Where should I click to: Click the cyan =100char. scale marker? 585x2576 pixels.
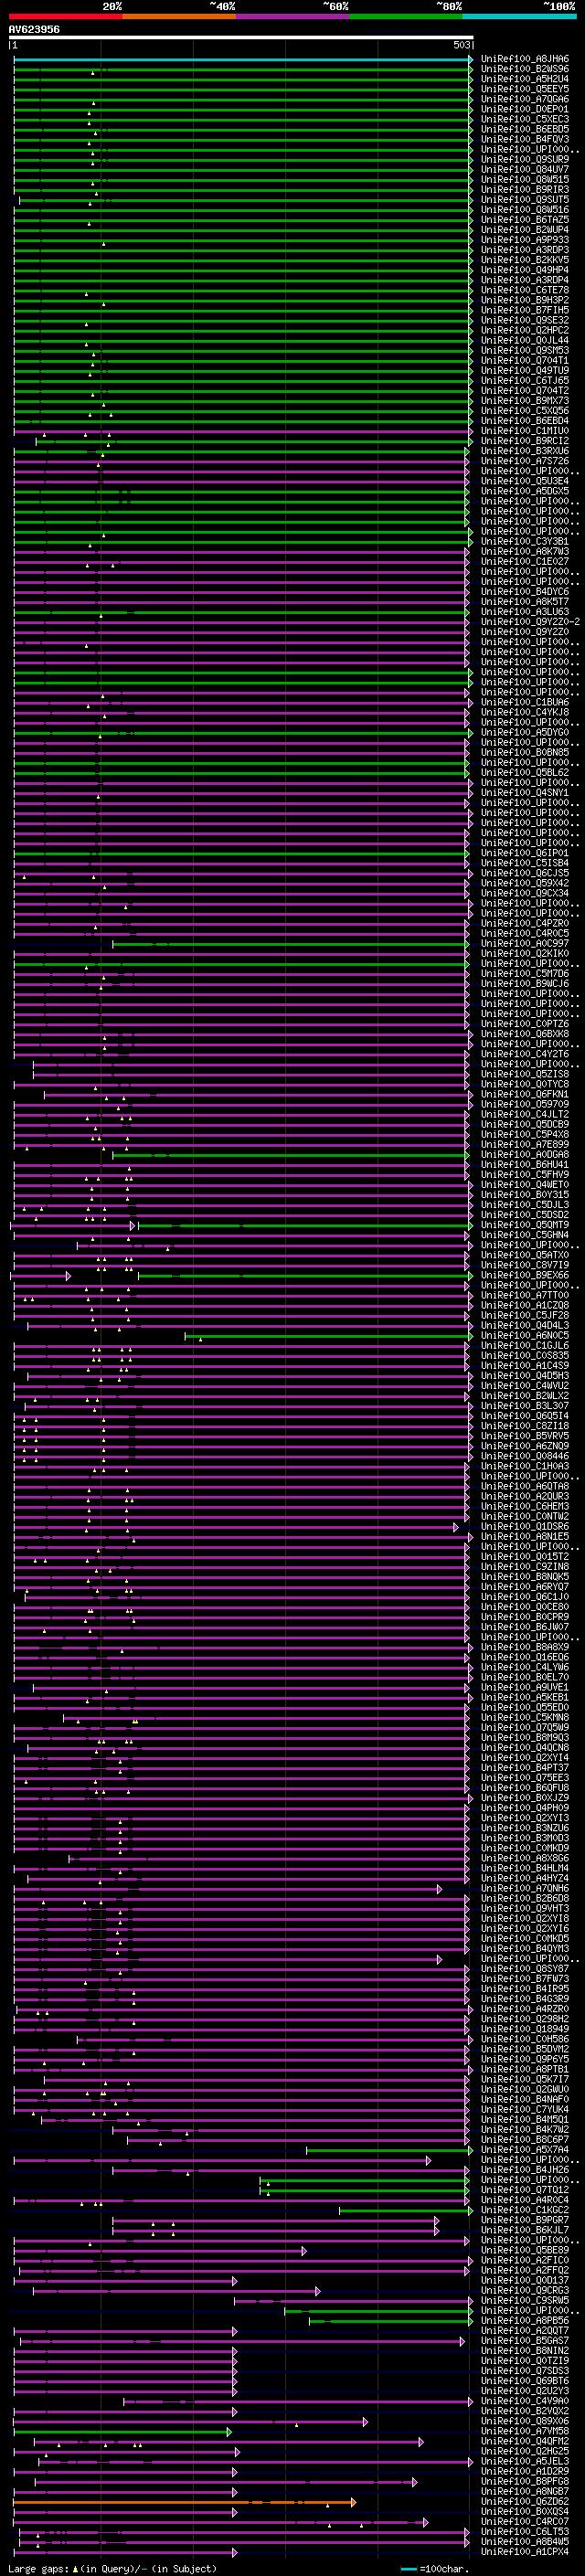(x=409, y=2569)
